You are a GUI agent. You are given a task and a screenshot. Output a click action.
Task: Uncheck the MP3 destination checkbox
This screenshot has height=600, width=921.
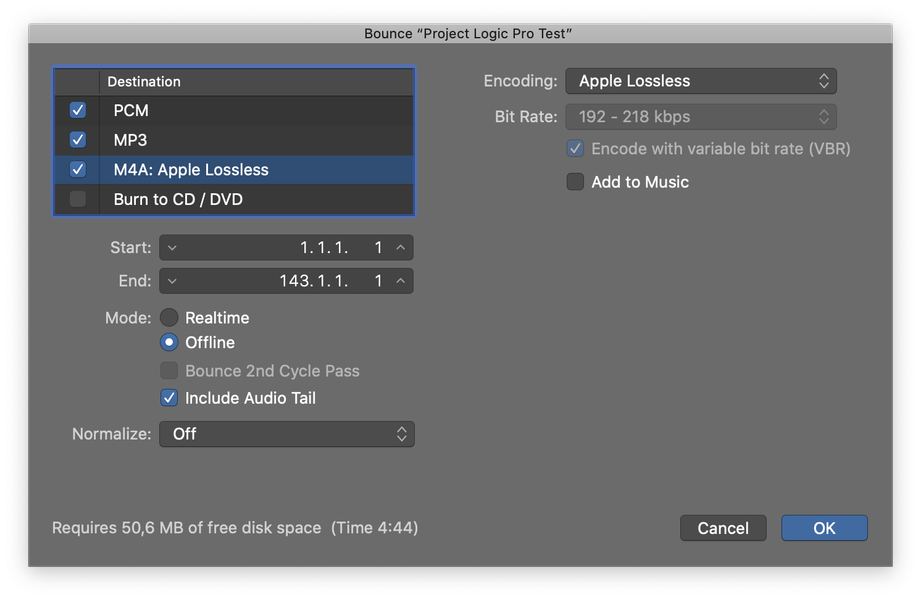click(x=78, y=140)
